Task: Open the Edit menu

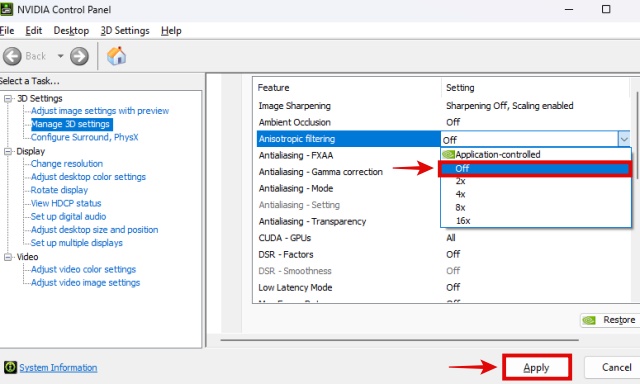Action: pyautogui.click(x=33, y=31)
